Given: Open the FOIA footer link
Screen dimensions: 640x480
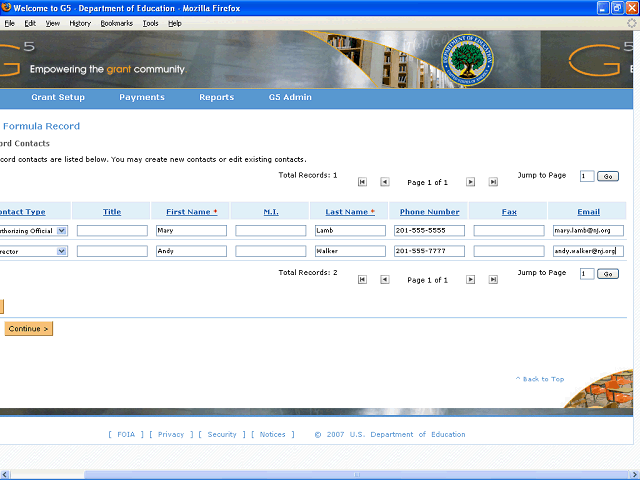Looking at the screenshot, I should (x=126, y=434).
